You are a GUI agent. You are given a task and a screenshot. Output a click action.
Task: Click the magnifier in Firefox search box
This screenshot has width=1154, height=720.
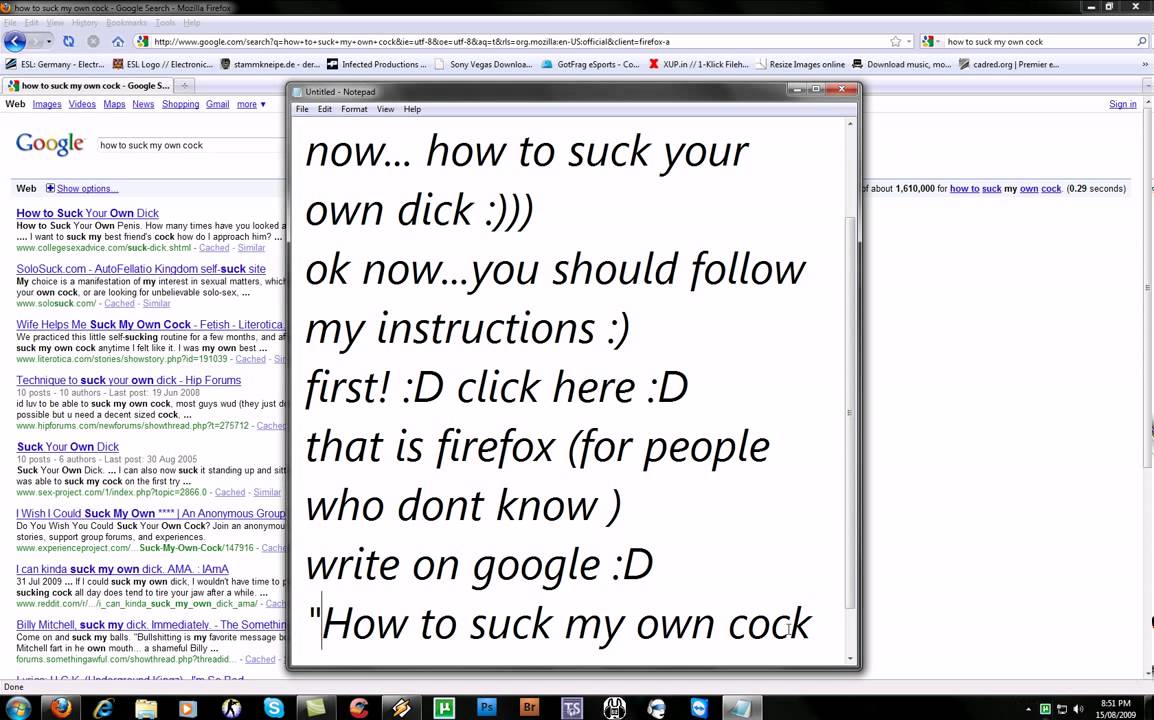1141,42
